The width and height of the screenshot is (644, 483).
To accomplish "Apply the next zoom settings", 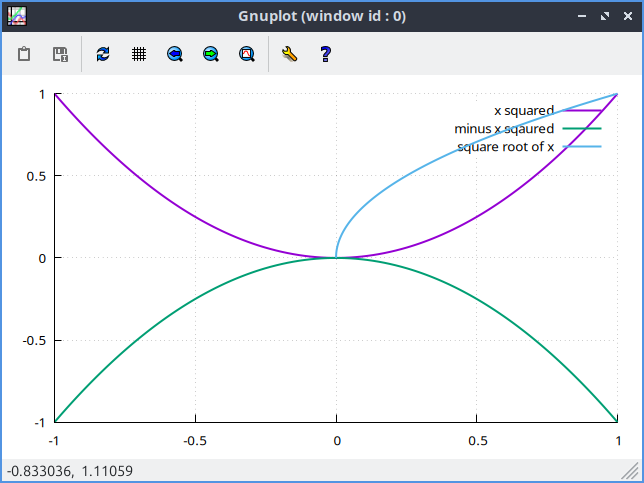I will click(x=211, y=54).
